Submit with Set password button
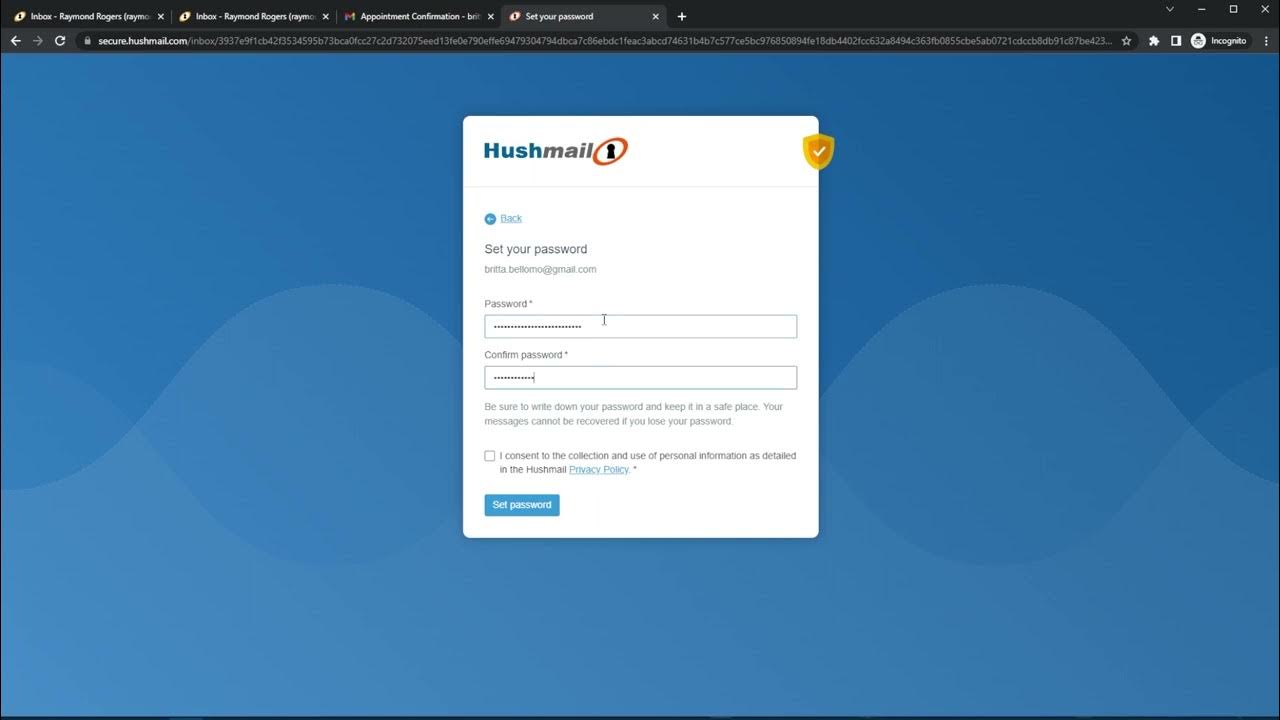The image size is (1280, 720). coord(522,505)
